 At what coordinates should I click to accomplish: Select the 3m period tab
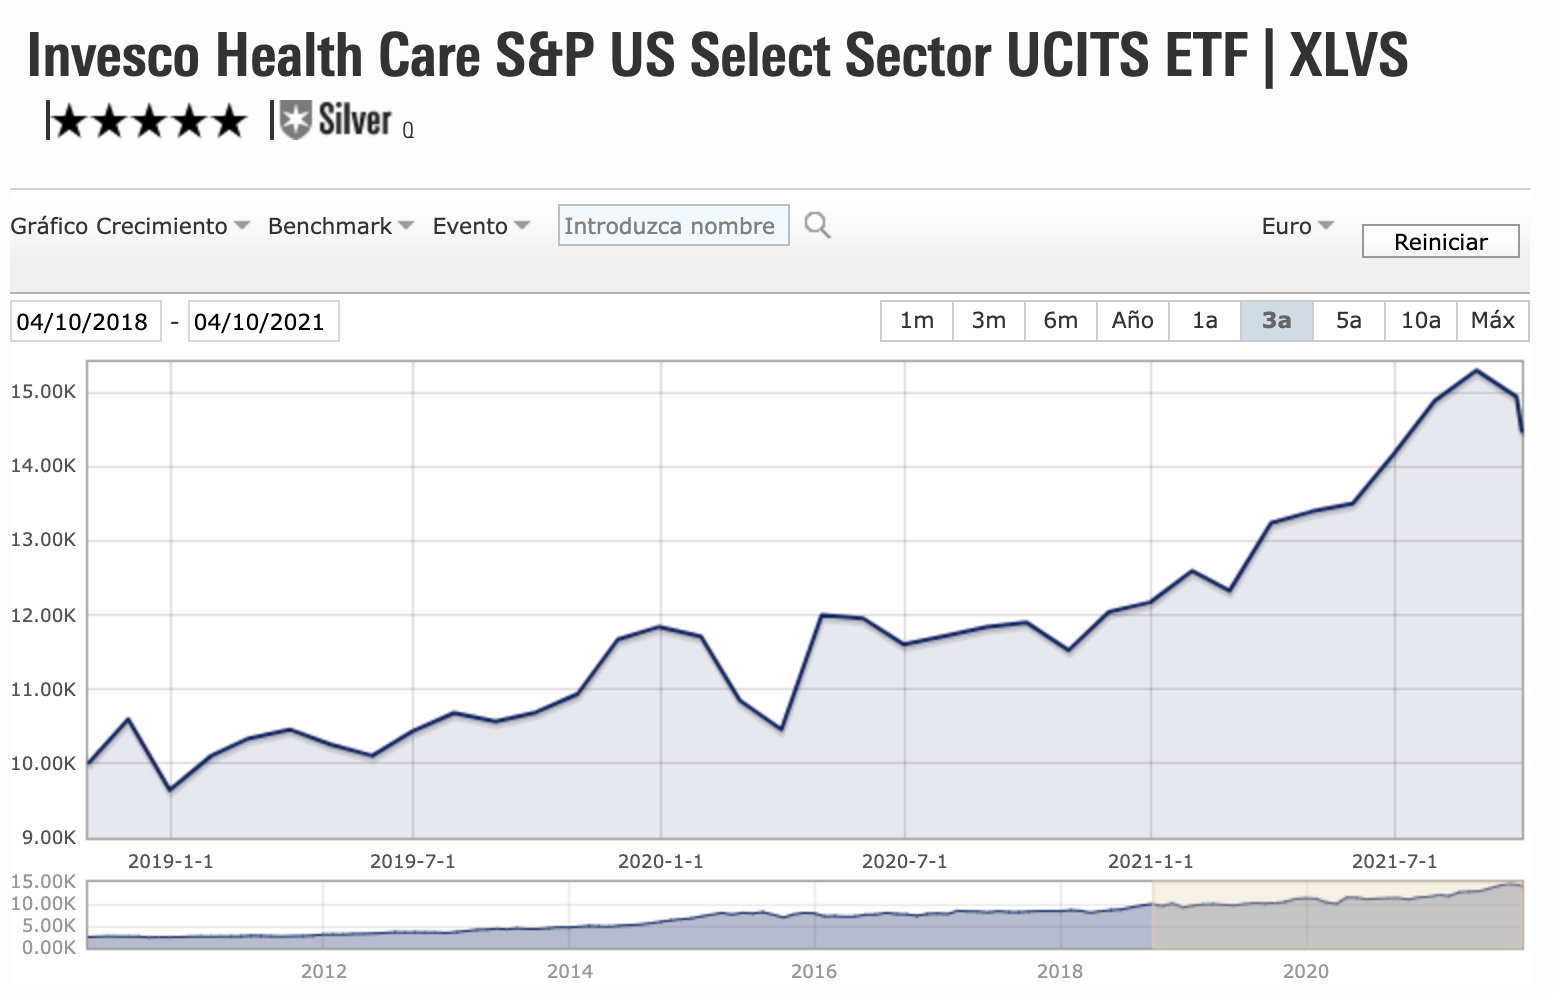pos(988,320)
